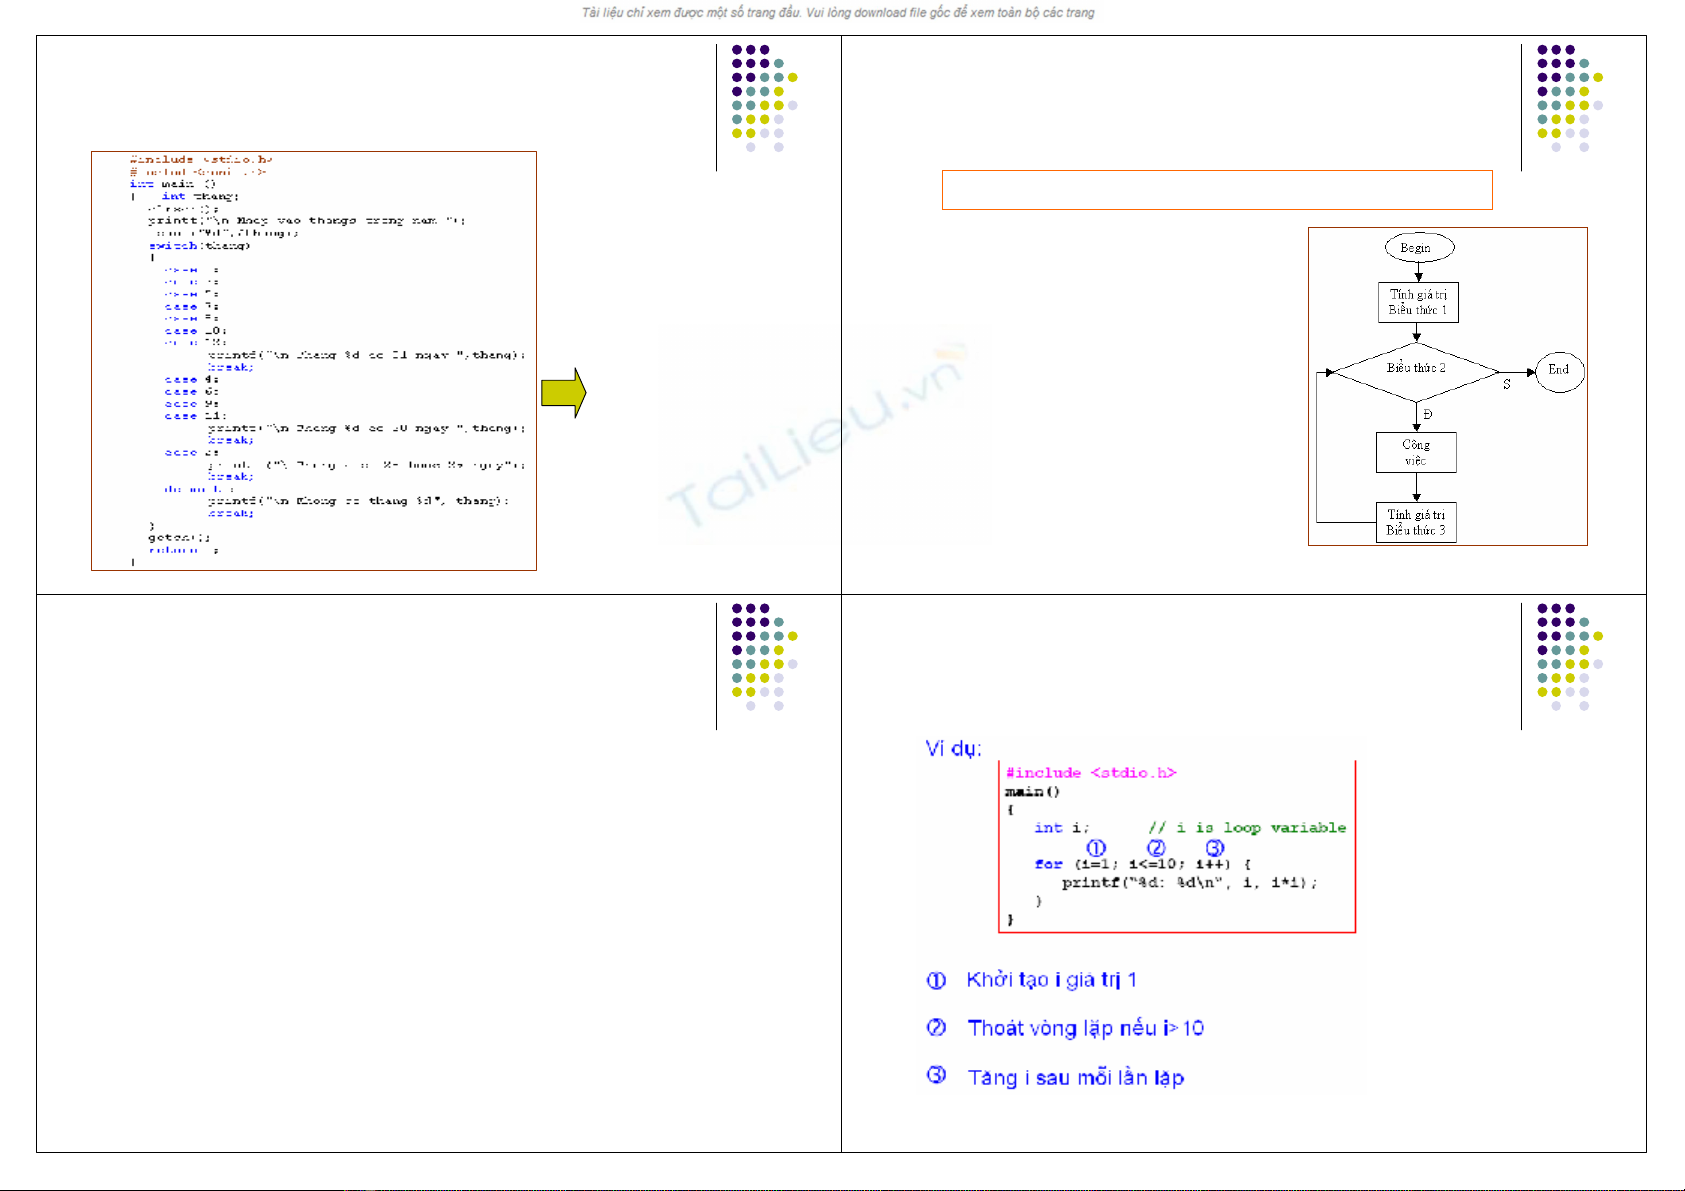Click the circled 3 above the for statement

coord(1214,848)
